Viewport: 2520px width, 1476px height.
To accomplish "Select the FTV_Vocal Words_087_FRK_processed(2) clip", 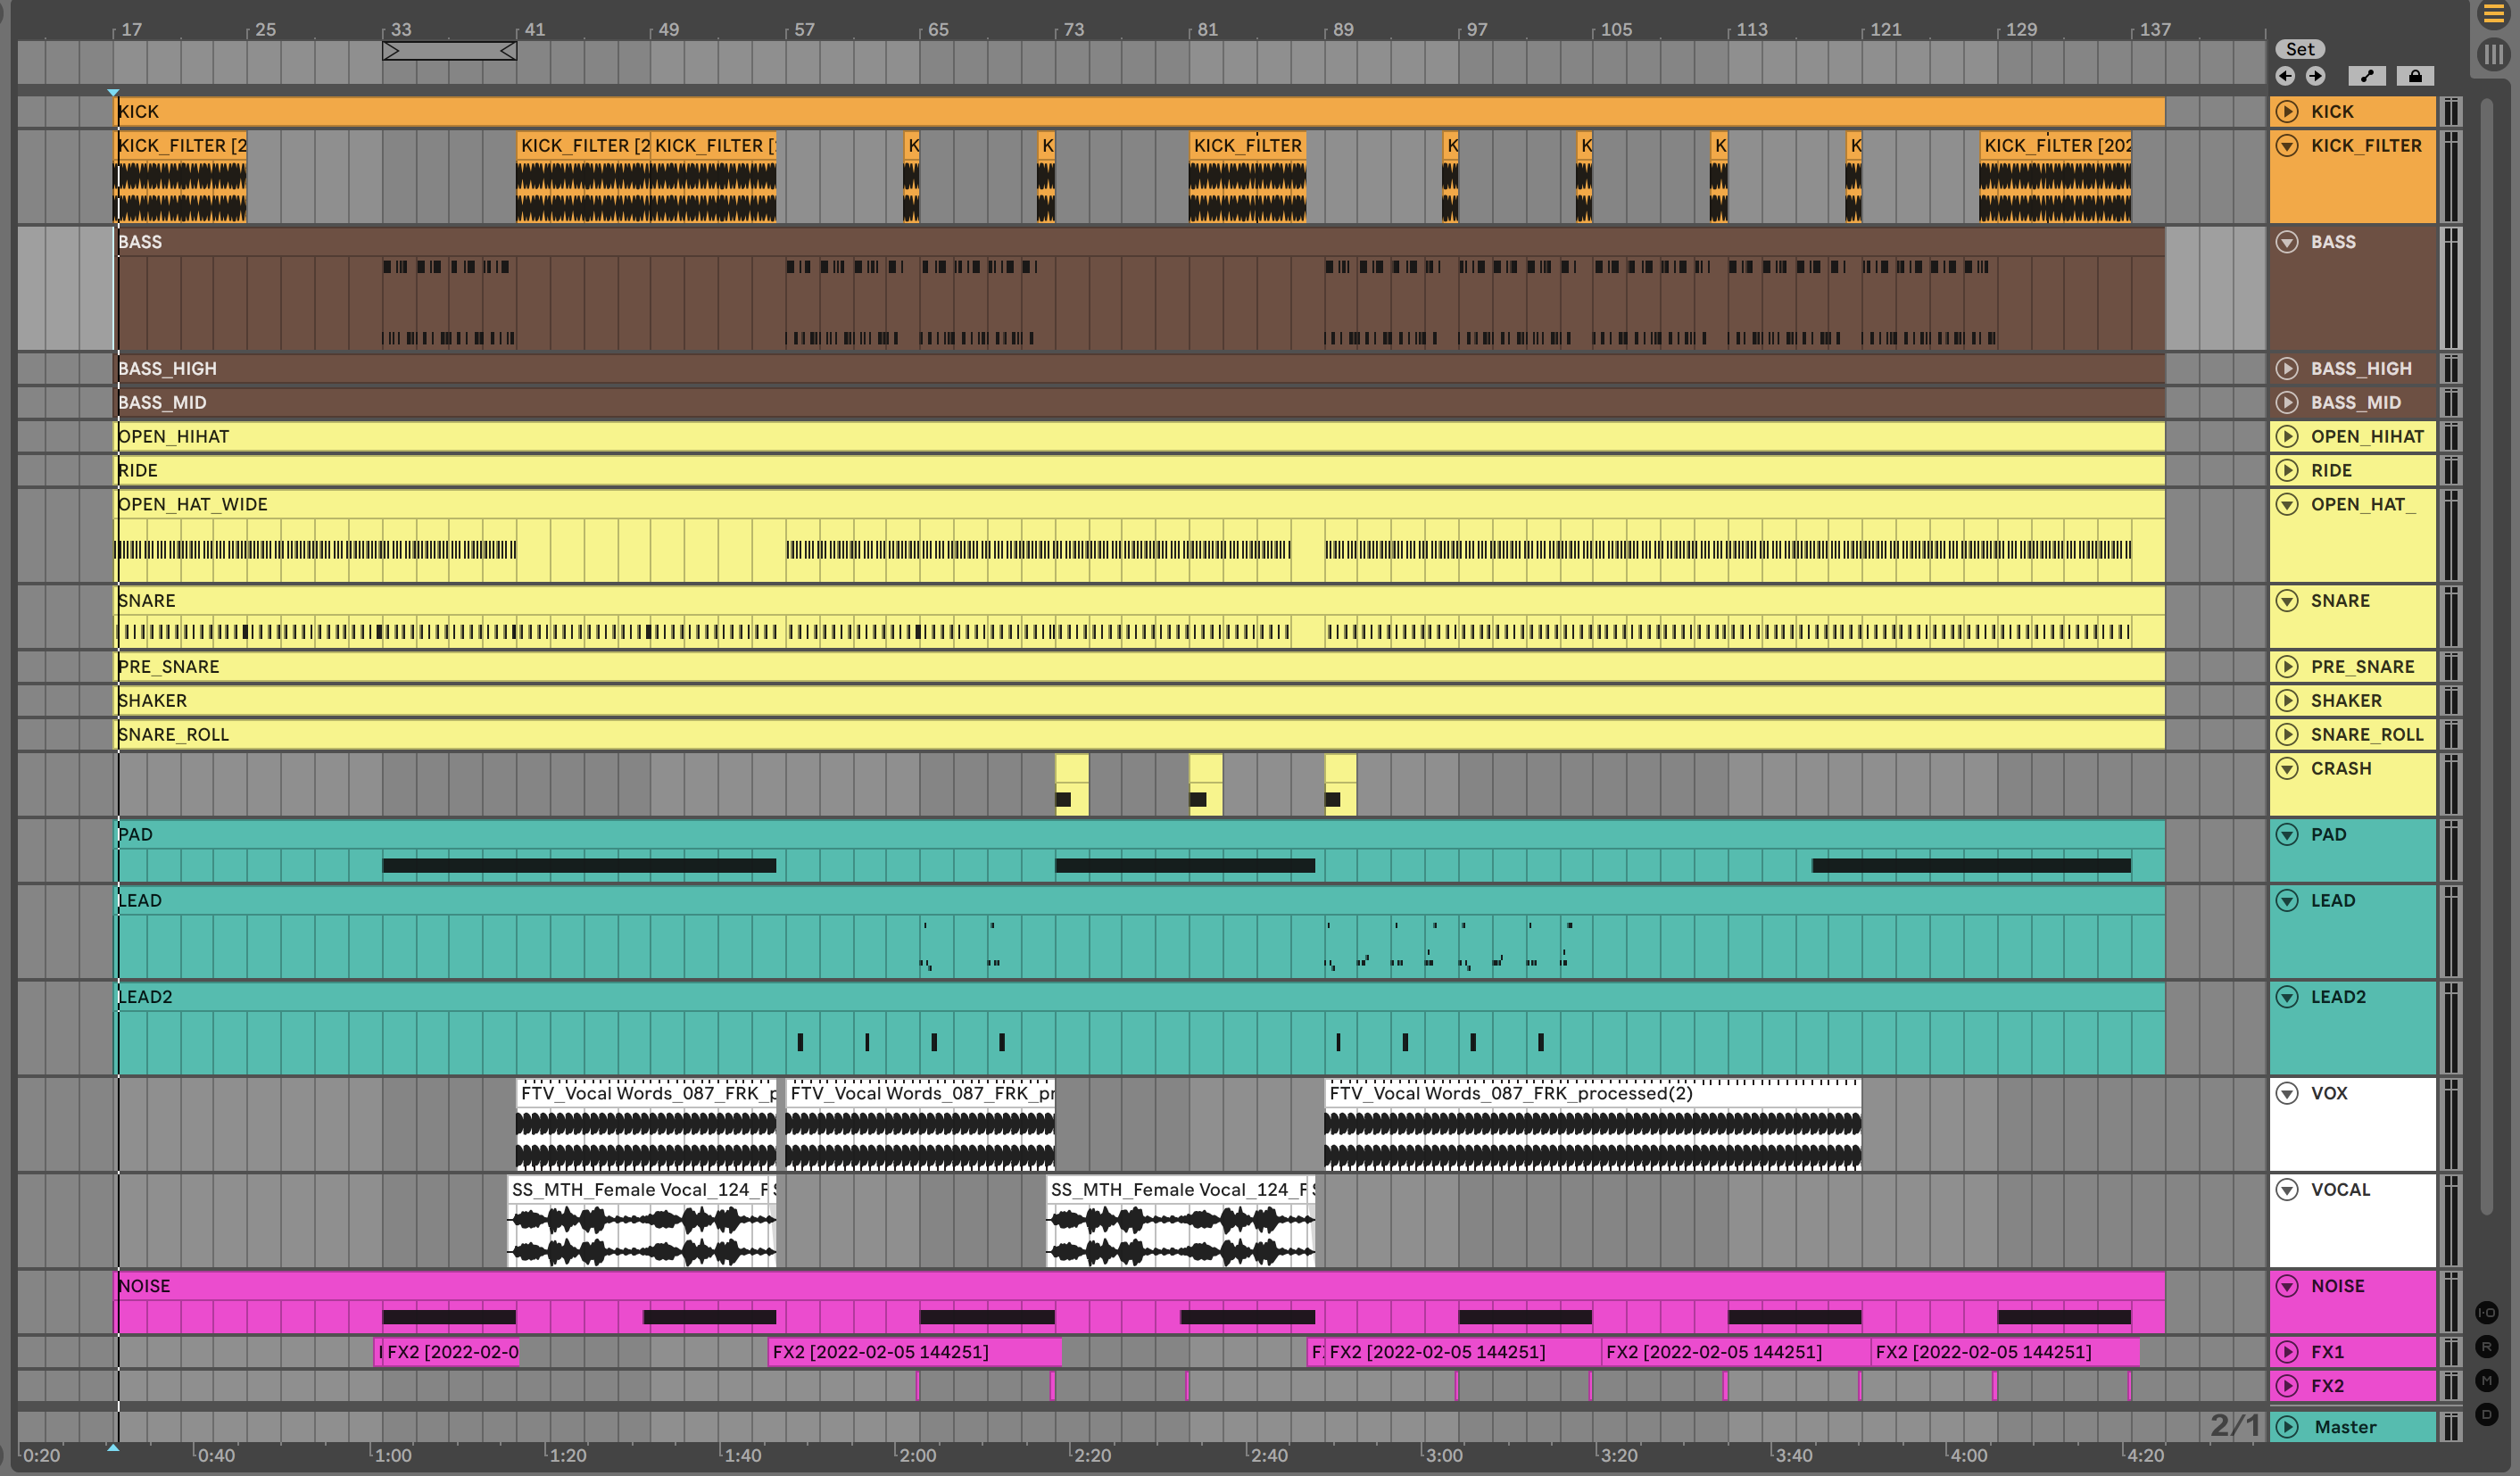I will click(x=1592, y=1124).
